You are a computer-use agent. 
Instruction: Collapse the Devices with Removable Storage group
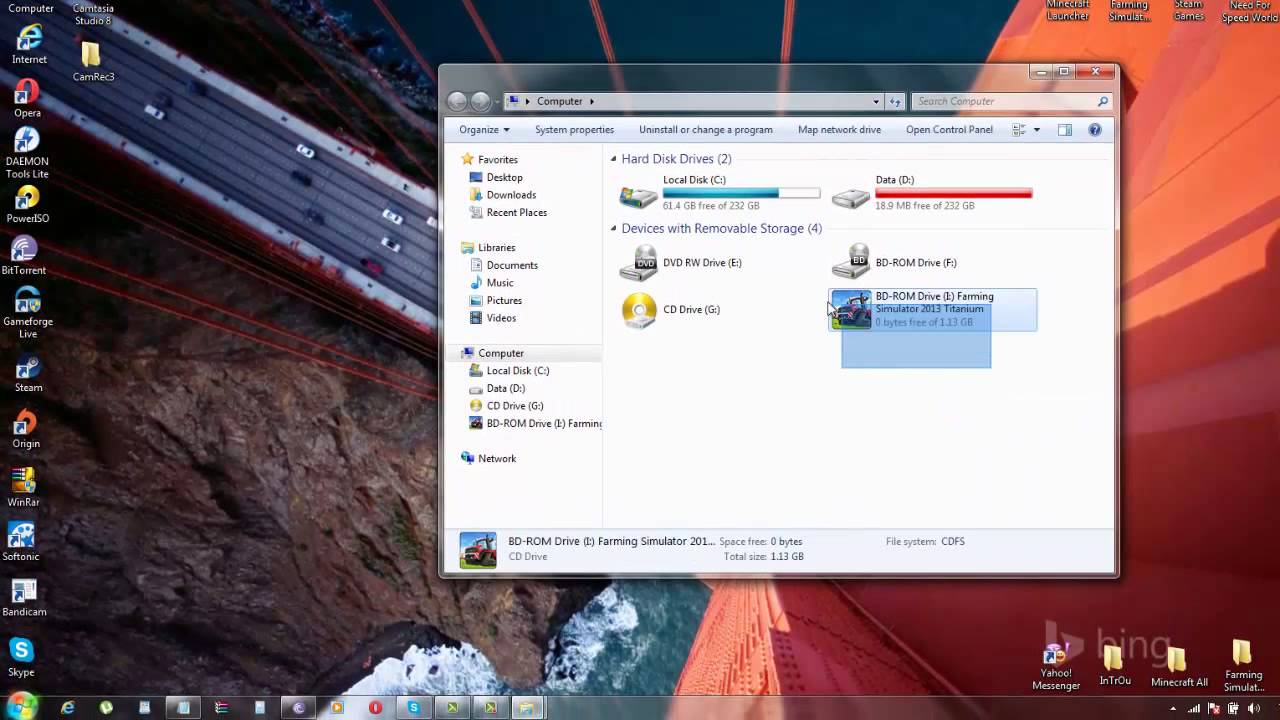click(614, 229)
